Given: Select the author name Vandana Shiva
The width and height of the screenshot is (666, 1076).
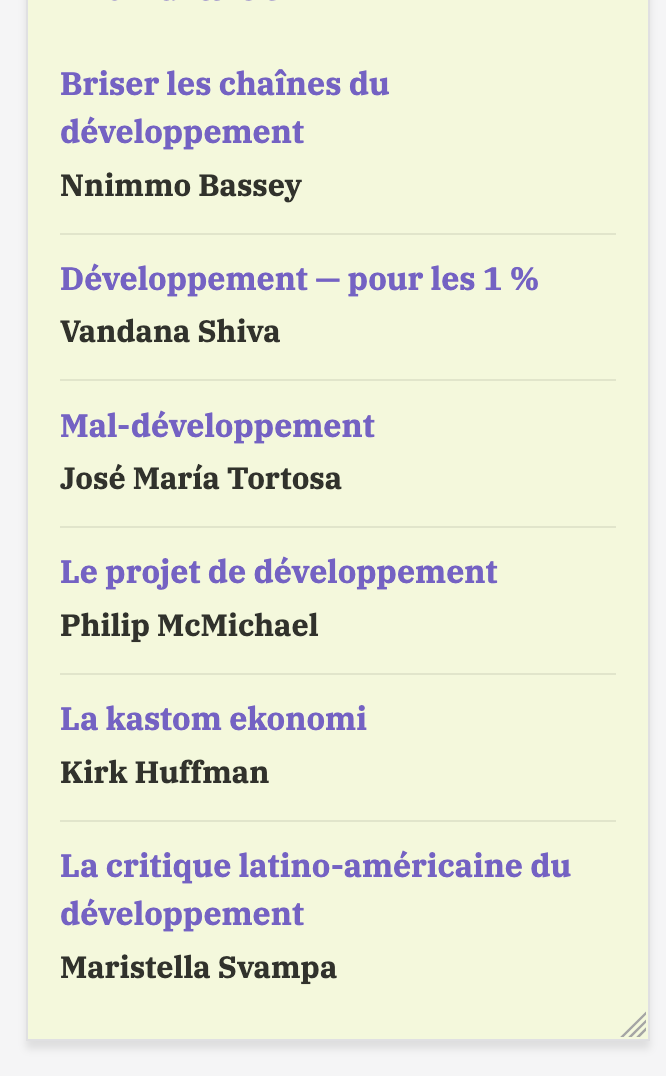Looking at the screenshot, I should point(170,332).
